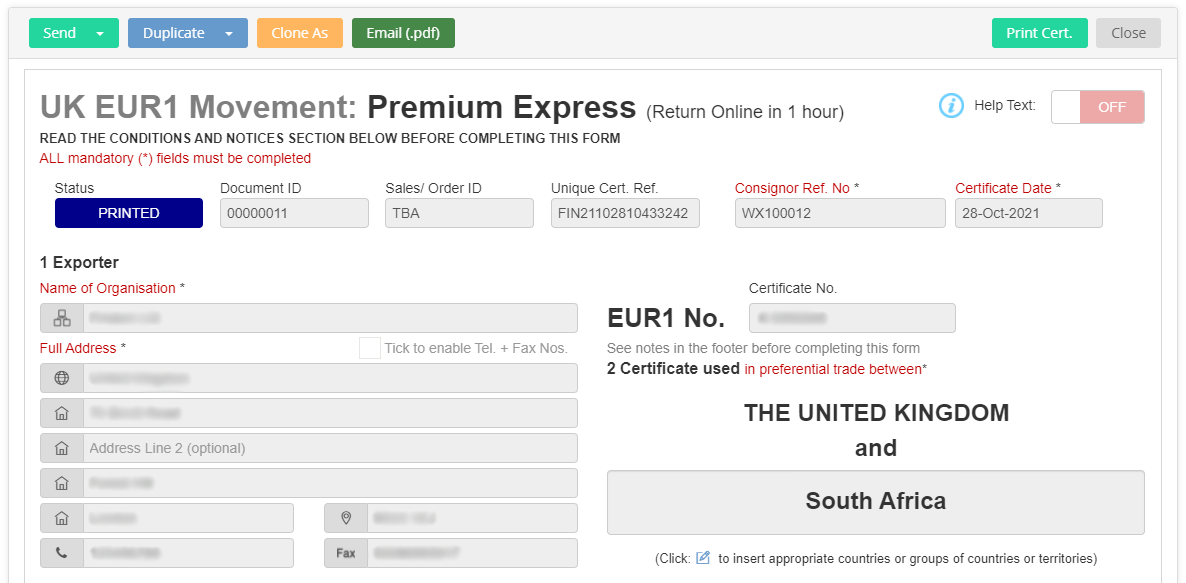This screenshot has height=583, width=1186.
Task: Open the Send dropdown arrow
Action: pyautogui.click(x=100, y=33)
